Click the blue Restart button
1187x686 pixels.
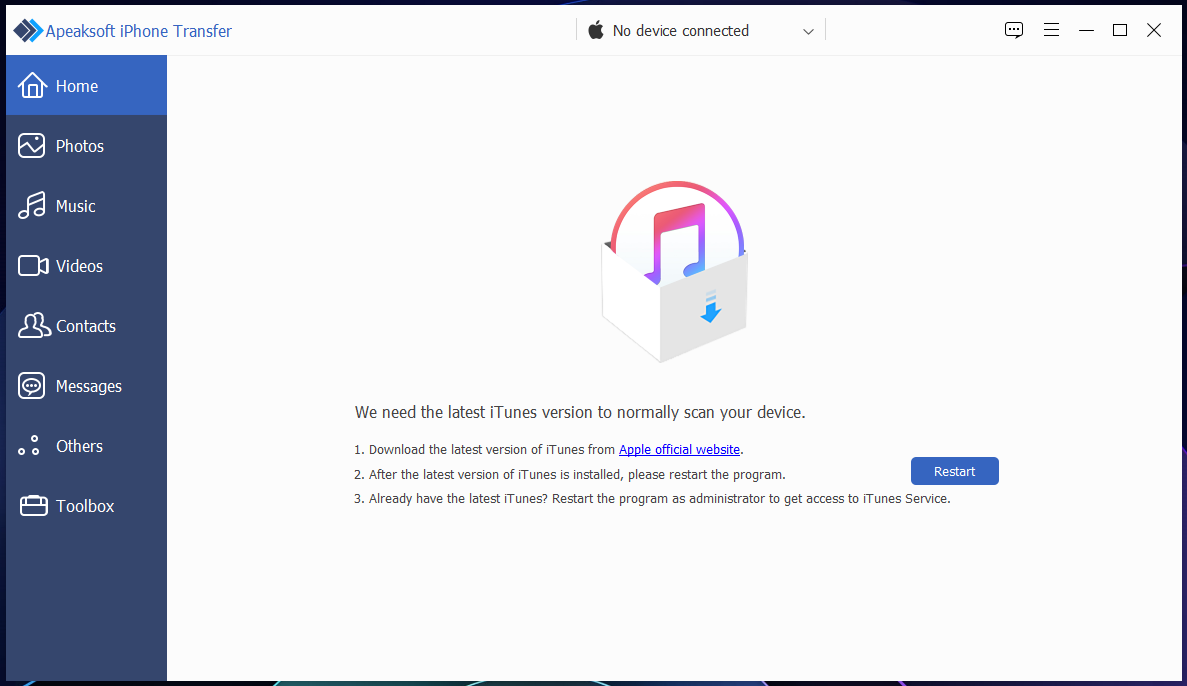coord(954,471)
